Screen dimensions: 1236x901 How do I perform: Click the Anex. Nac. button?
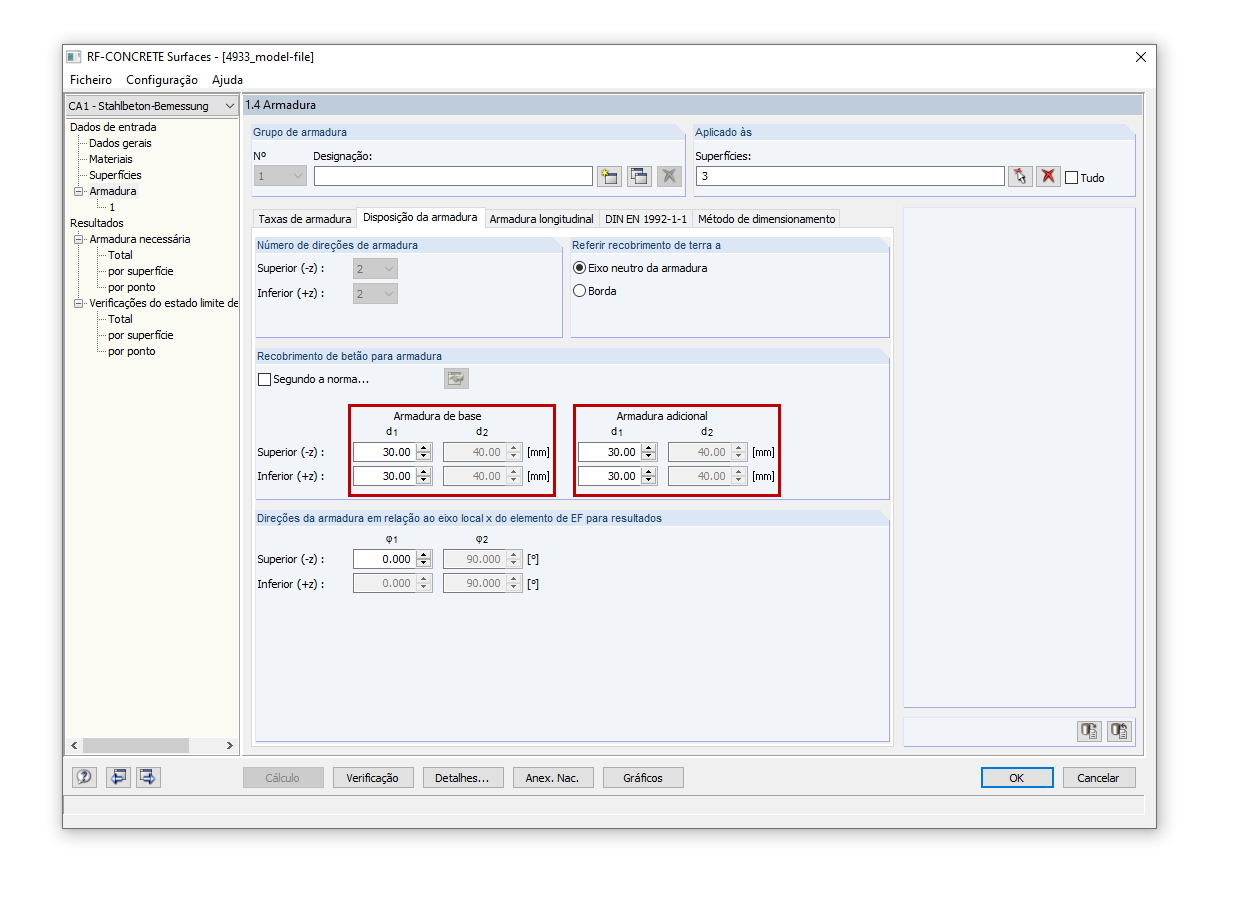pyautogui.click(x=553, y=778)
